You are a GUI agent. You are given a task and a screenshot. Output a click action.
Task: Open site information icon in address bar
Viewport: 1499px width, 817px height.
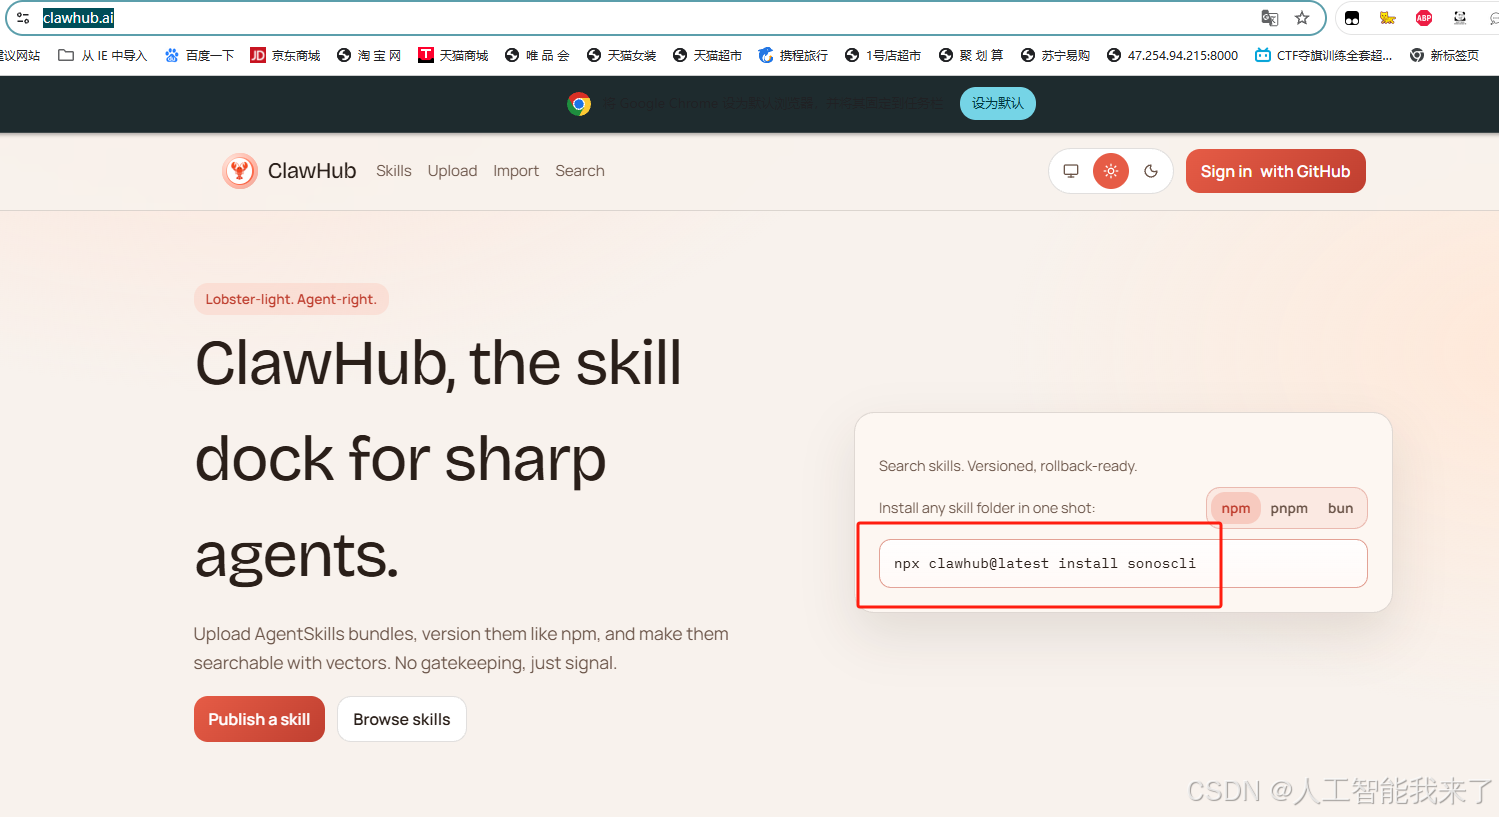click(x=23, y=18)
